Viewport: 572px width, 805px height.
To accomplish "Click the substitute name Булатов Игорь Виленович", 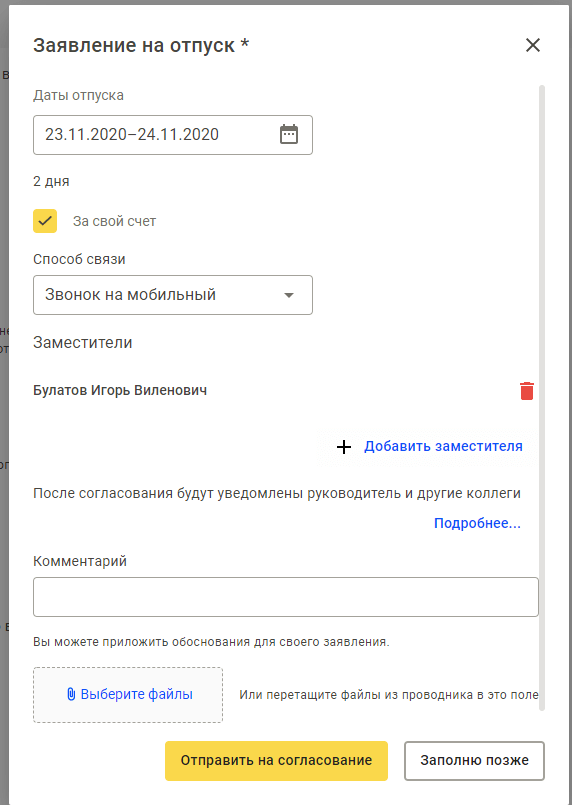I will (x=120, y=390).
